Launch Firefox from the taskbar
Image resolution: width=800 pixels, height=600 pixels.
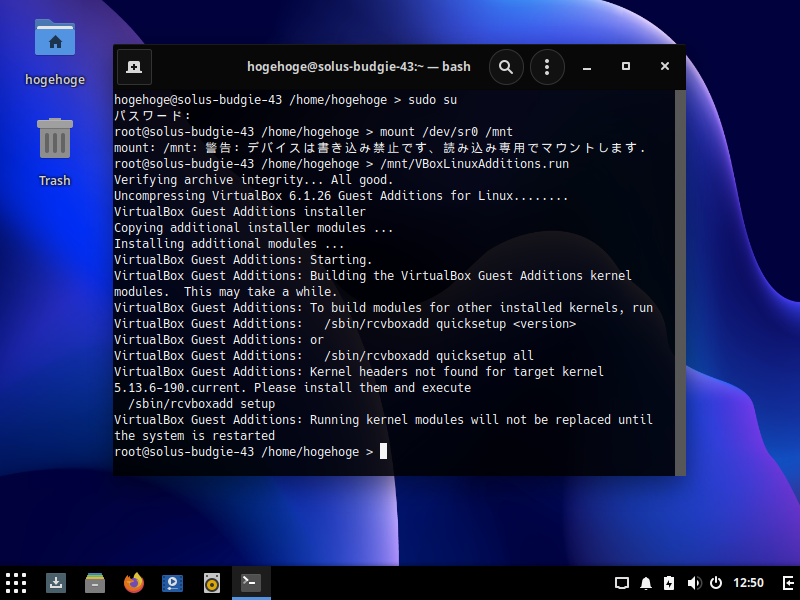(134, 583)
